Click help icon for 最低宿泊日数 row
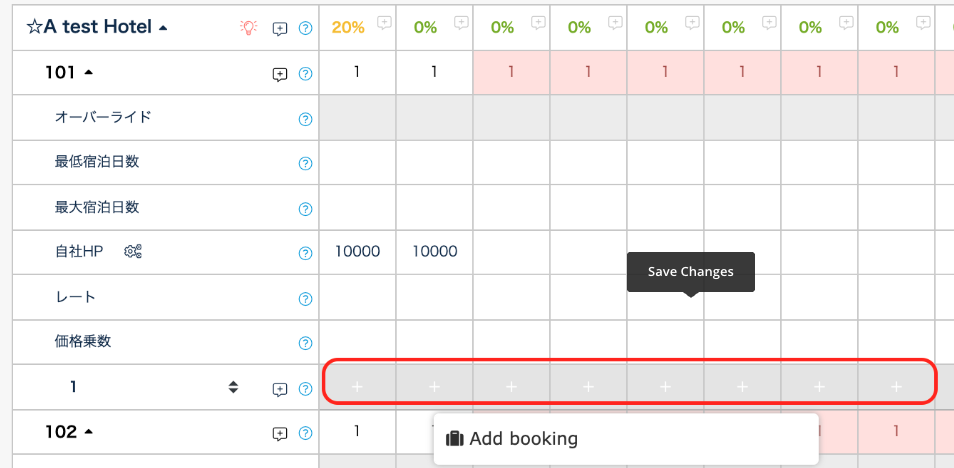Image resolution: width=954 pixels, height=468 pixels. click(306, 164)
